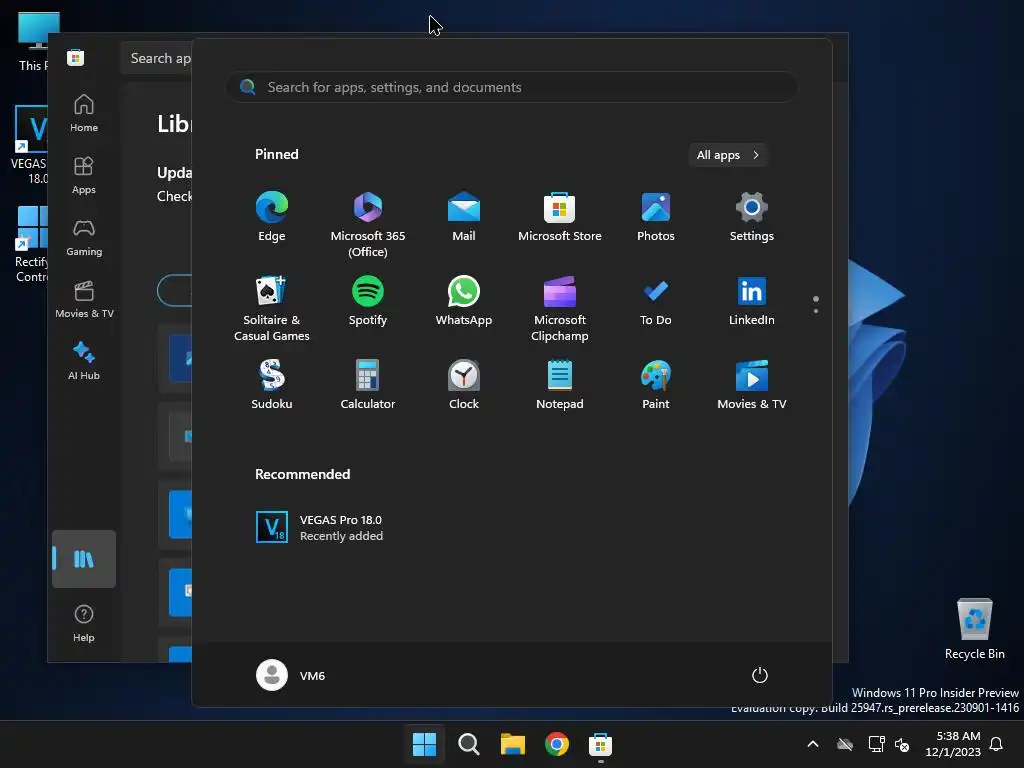Viewport: 1024px width, 768px height.
Task: Select VEGAS Pro desktop shortcut
Action: (30, 145)
